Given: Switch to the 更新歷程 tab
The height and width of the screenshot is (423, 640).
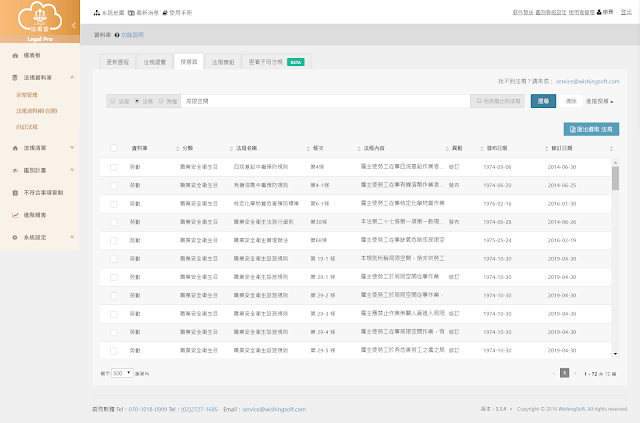Looking at the screenshot, I should 118,62.
